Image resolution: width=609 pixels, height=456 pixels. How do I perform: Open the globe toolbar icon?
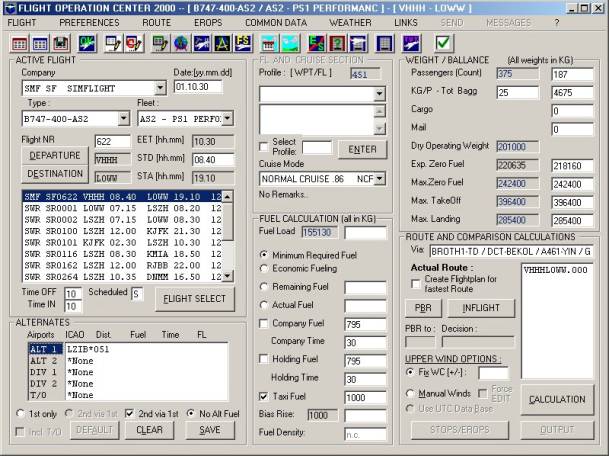coord(181,44)
